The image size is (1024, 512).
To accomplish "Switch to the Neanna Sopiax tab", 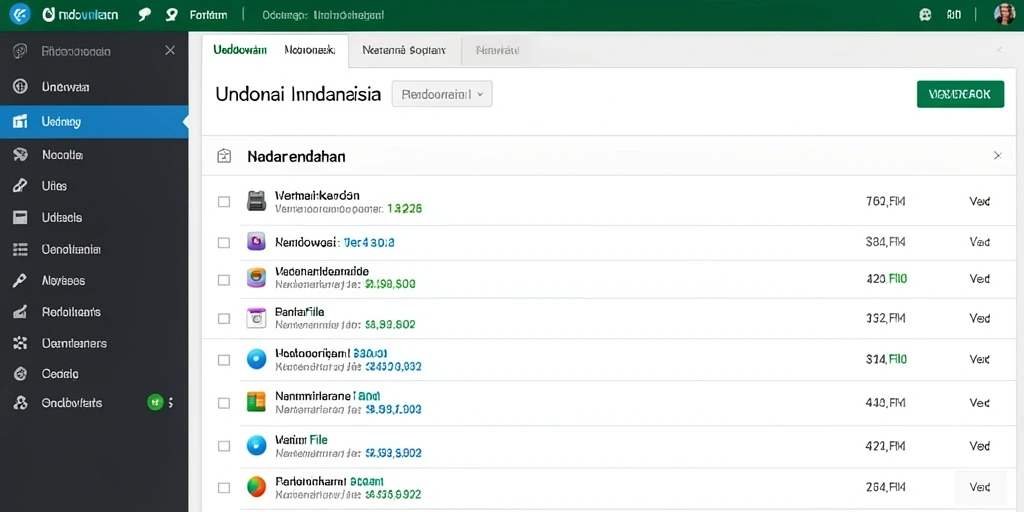I will click(x=404, y=50).
